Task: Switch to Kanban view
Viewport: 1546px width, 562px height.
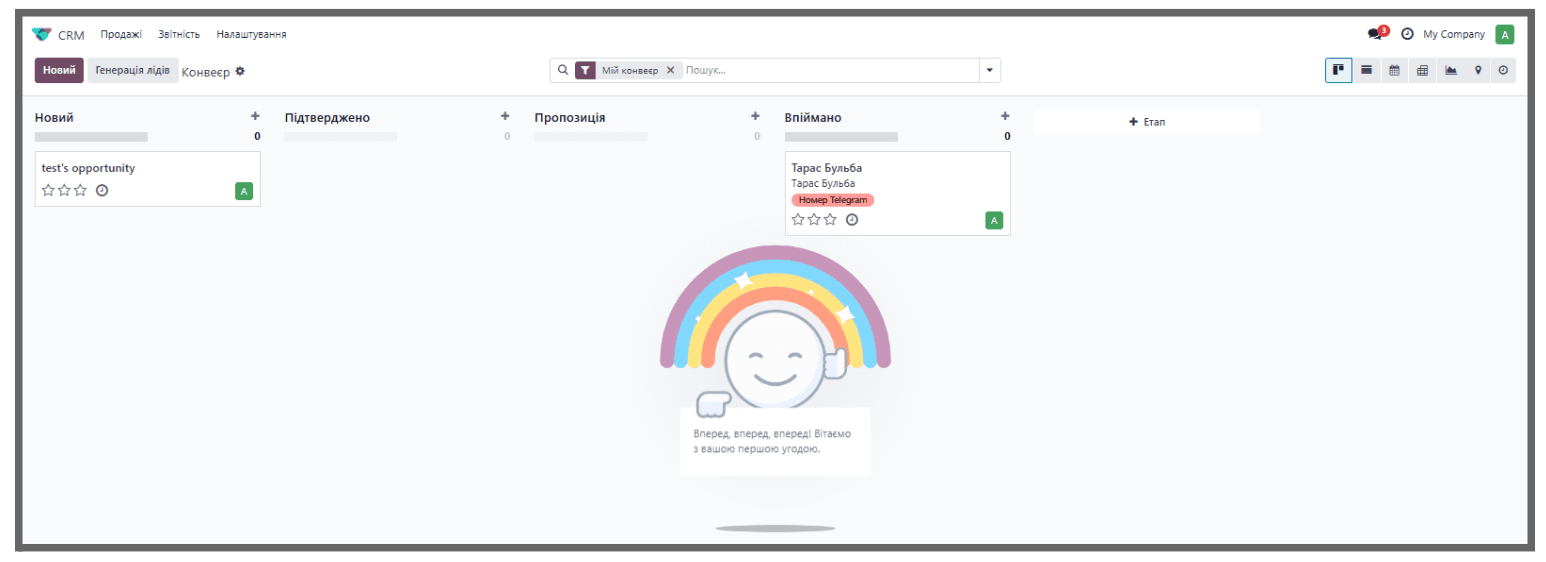Action: [1338, 70]
